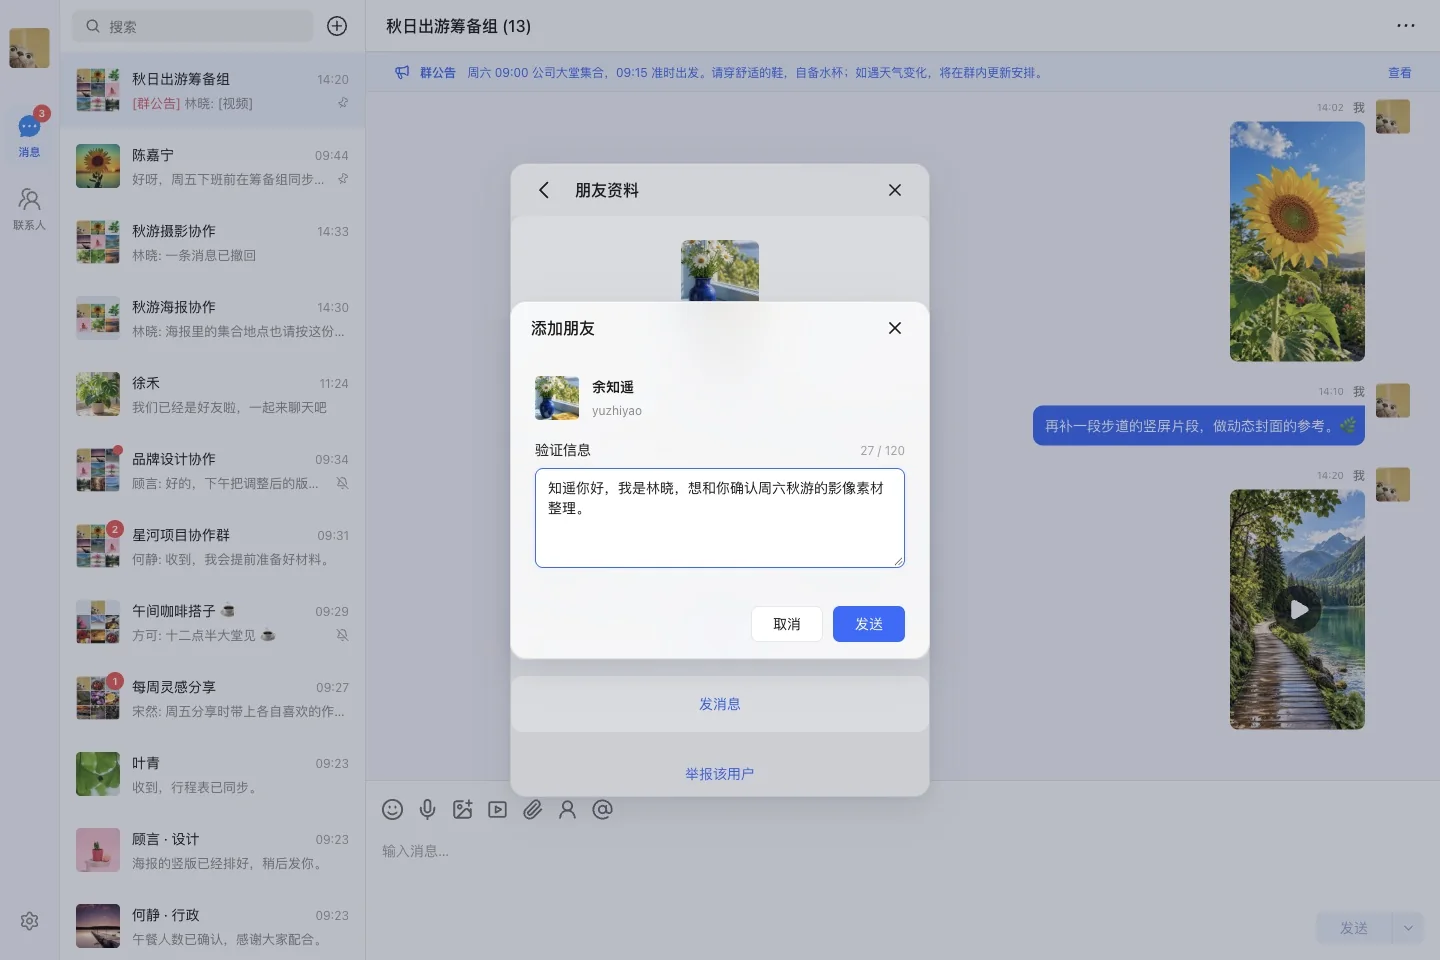1440x960 pixels.
Task: Click the send video icon
Action: click(x=497, y=810)
